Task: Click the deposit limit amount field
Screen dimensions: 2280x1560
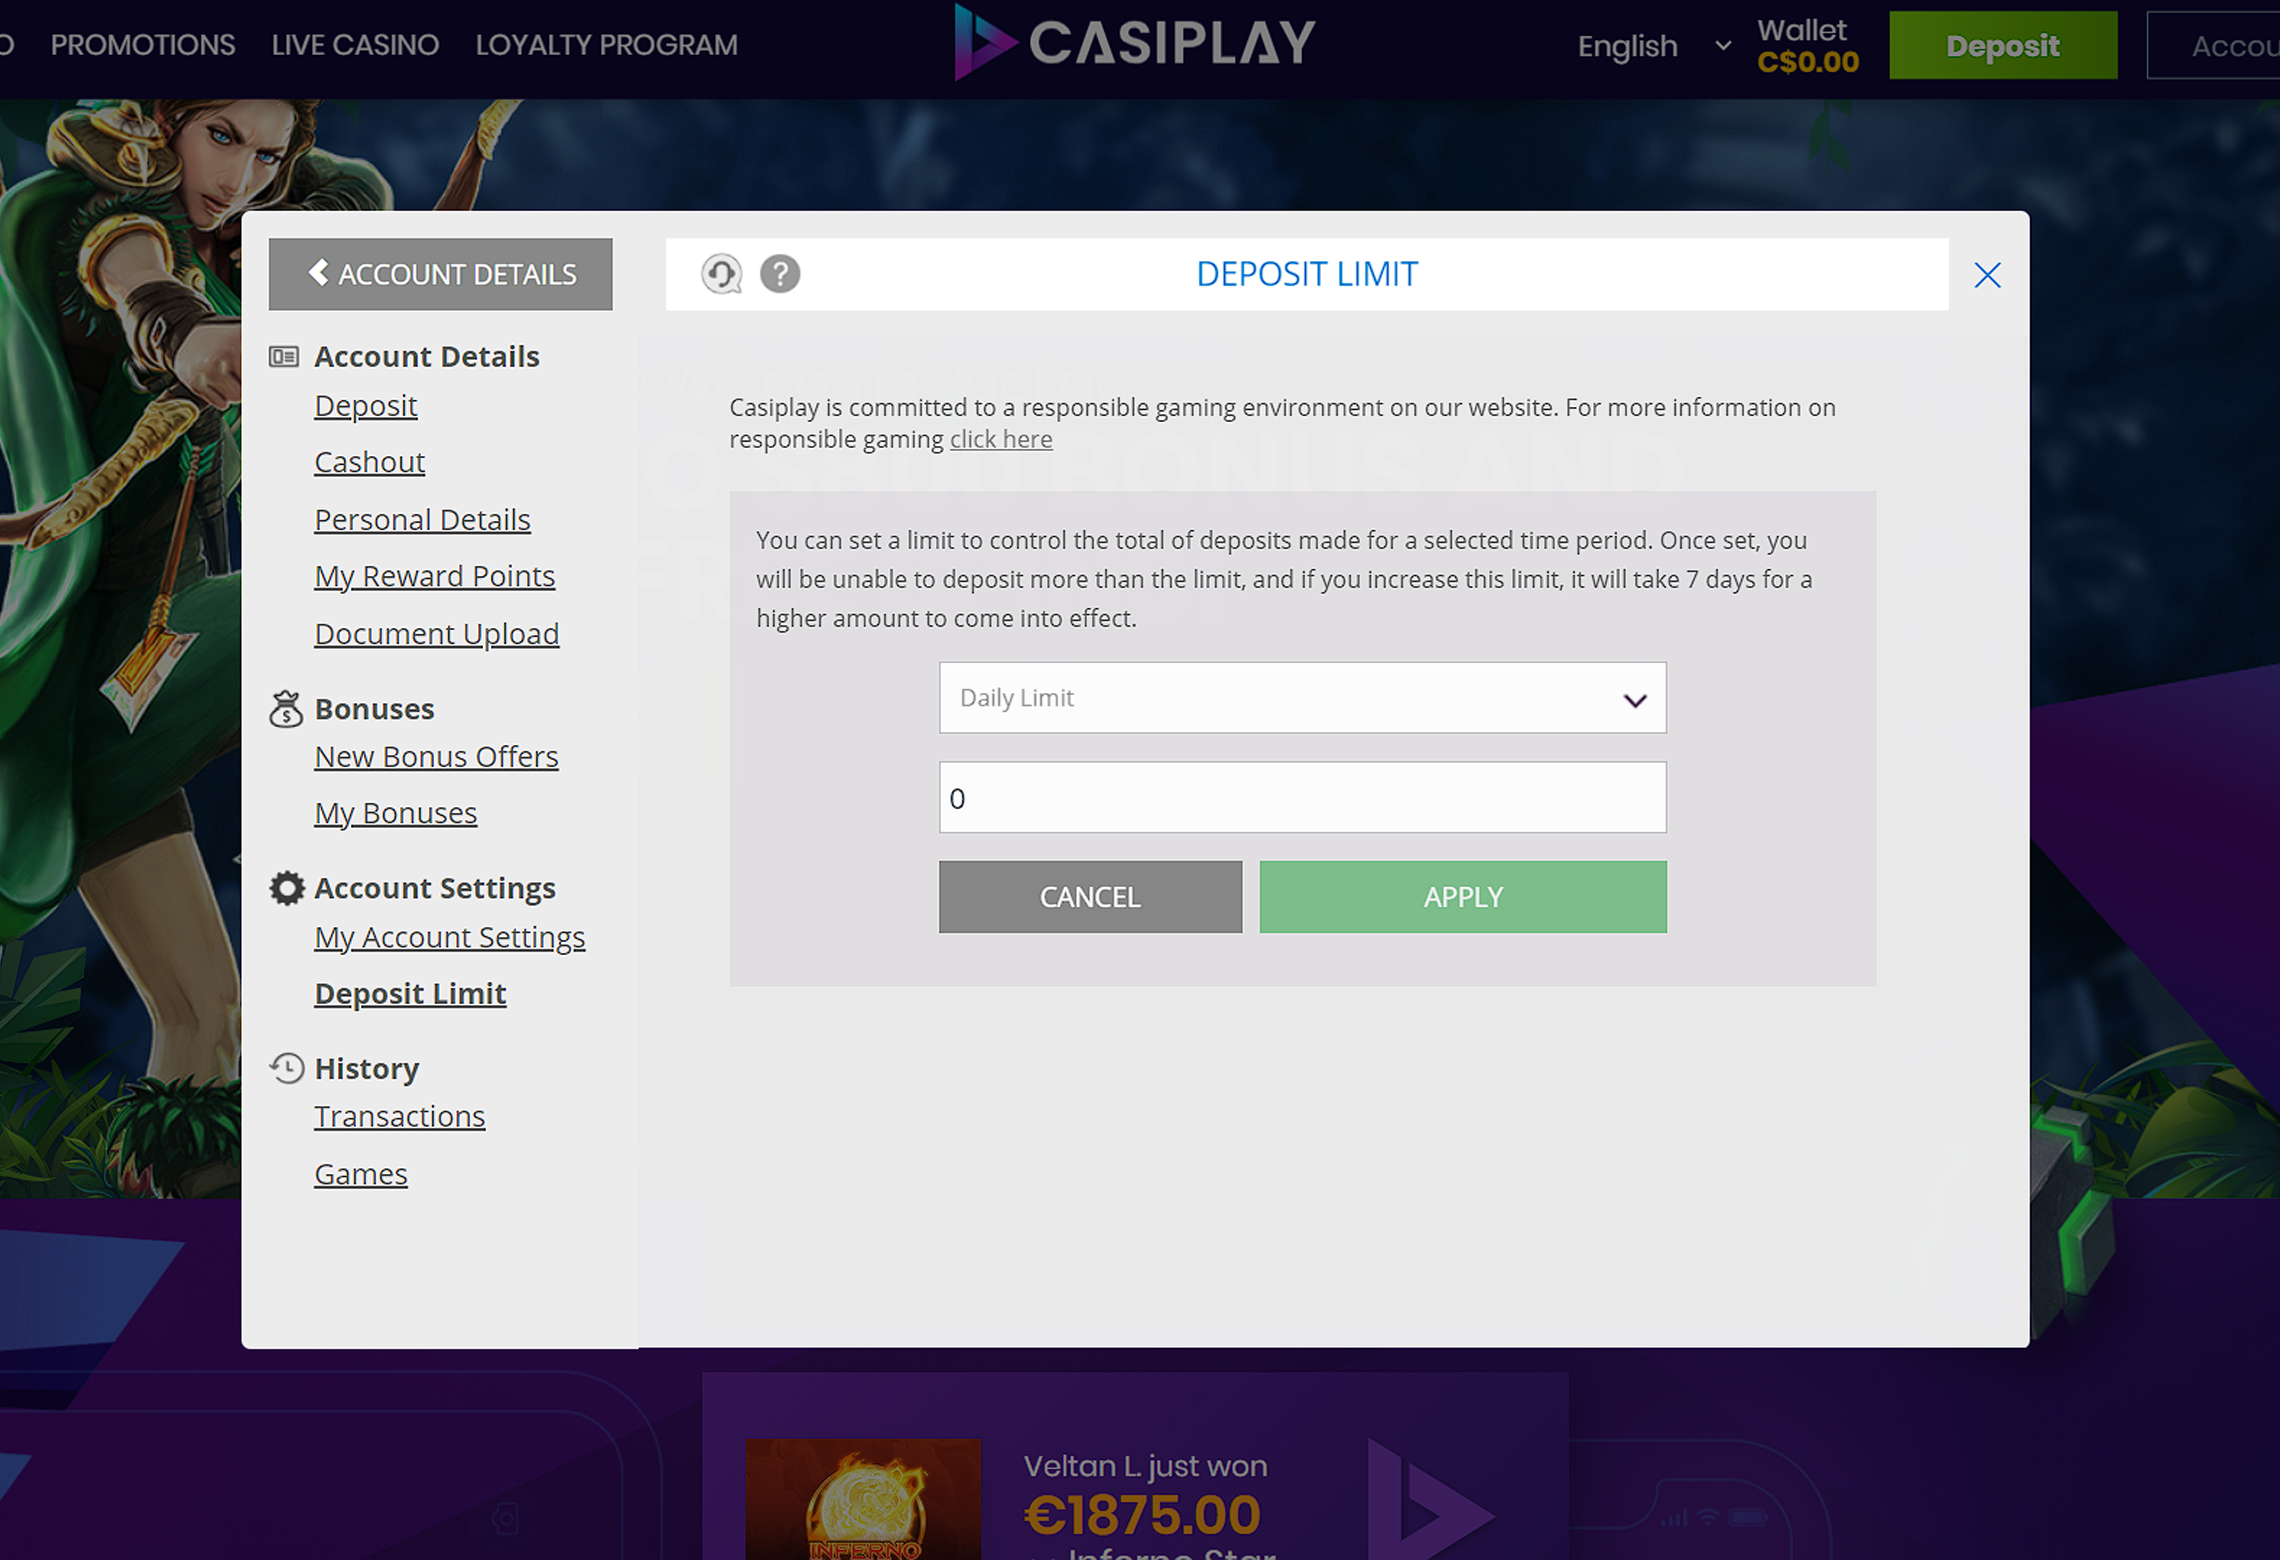Action: point(1302,798)
